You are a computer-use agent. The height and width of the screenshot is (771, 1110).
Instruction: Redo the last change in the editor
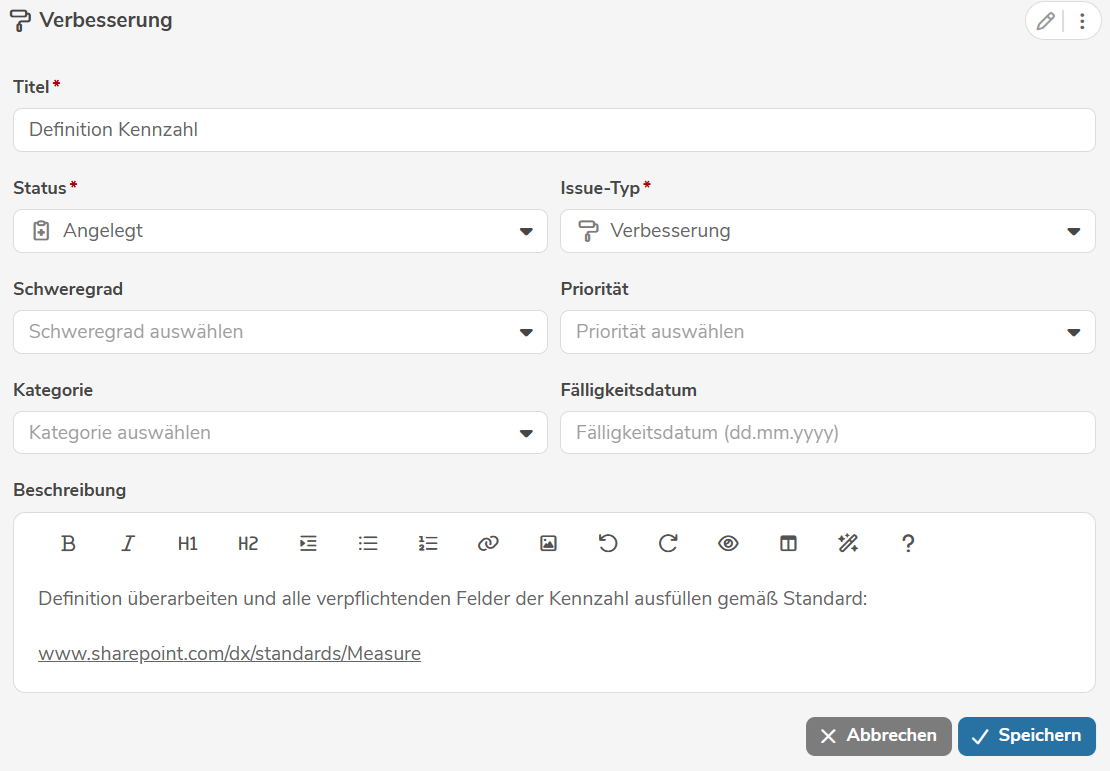click(x=668, y=543)
